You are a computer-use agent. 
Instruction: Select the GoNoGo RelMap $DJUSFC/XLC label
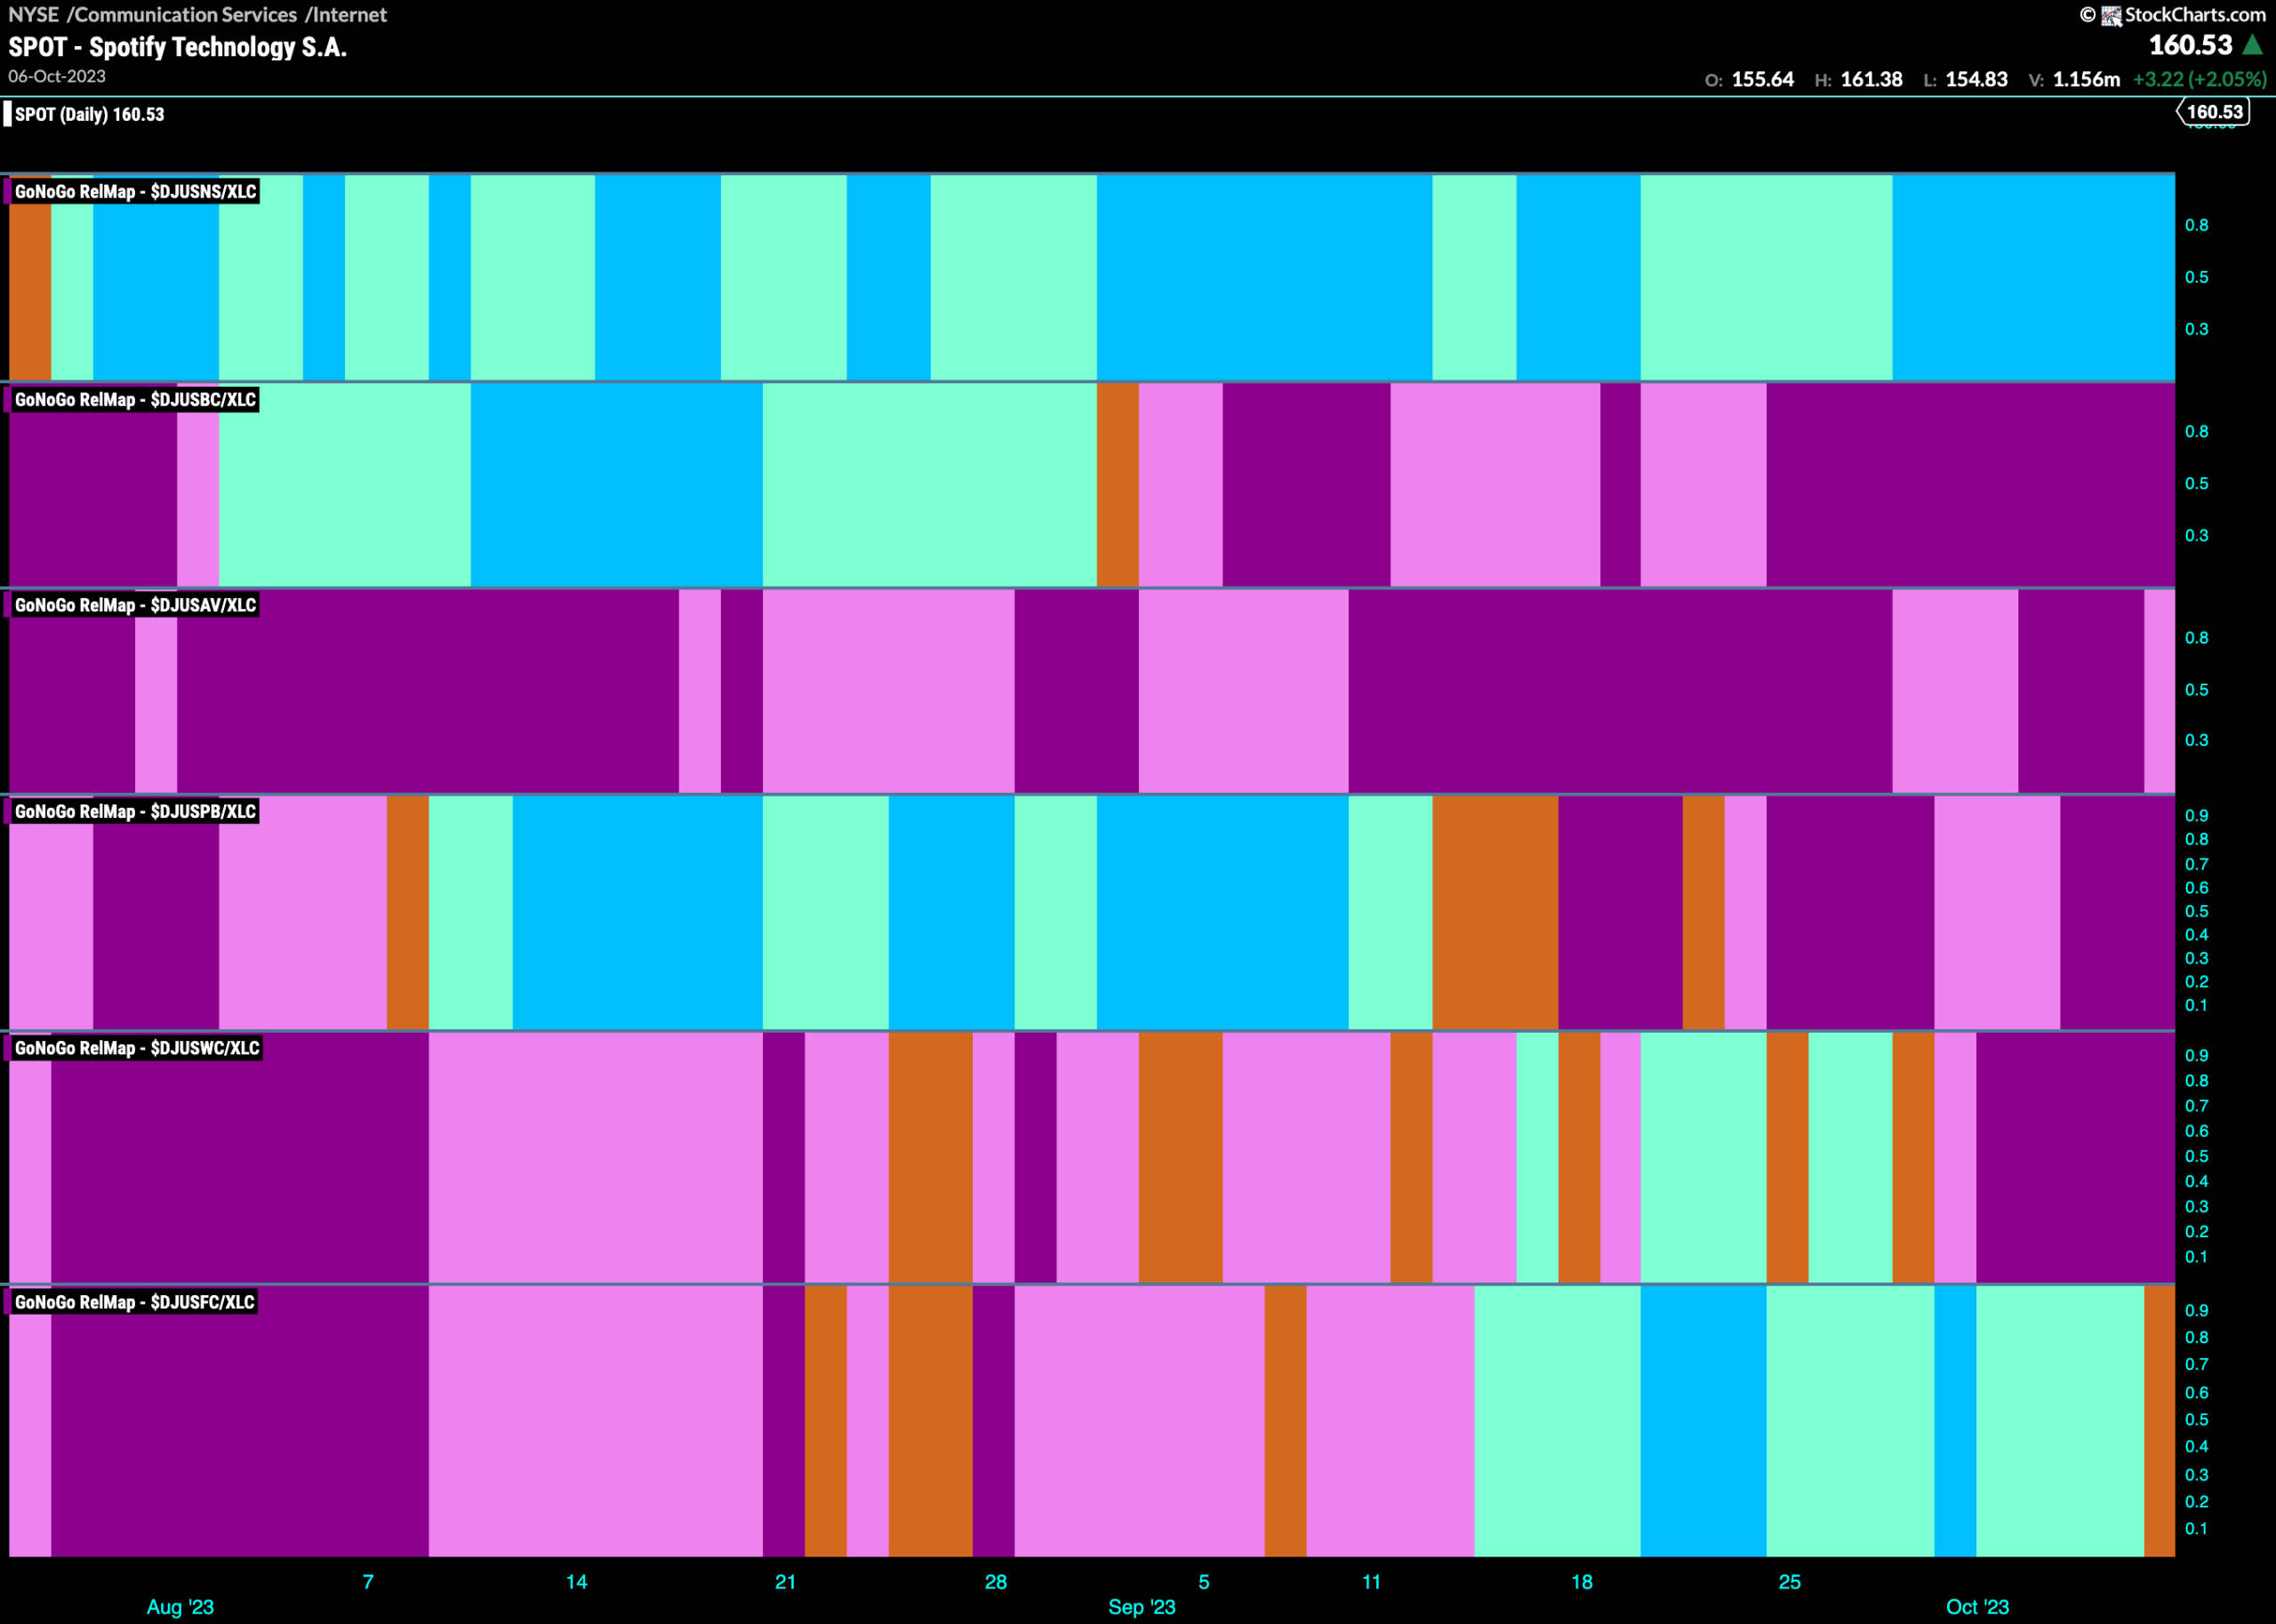pos(134,1302)
